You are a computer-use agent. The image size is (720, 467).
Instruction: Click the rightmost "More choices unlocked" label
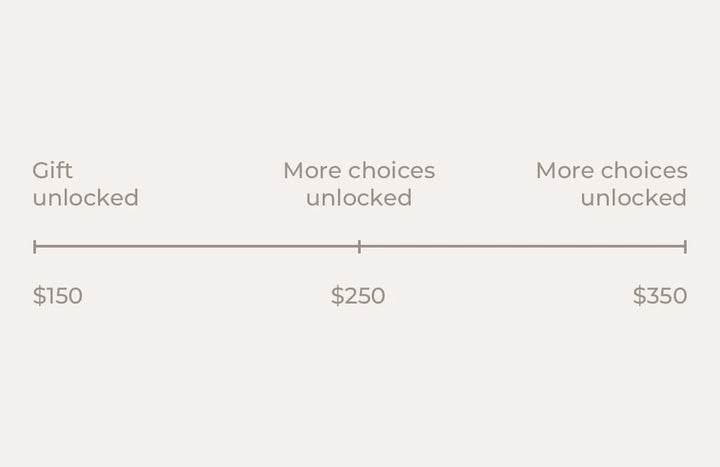[x=612, y=184]
